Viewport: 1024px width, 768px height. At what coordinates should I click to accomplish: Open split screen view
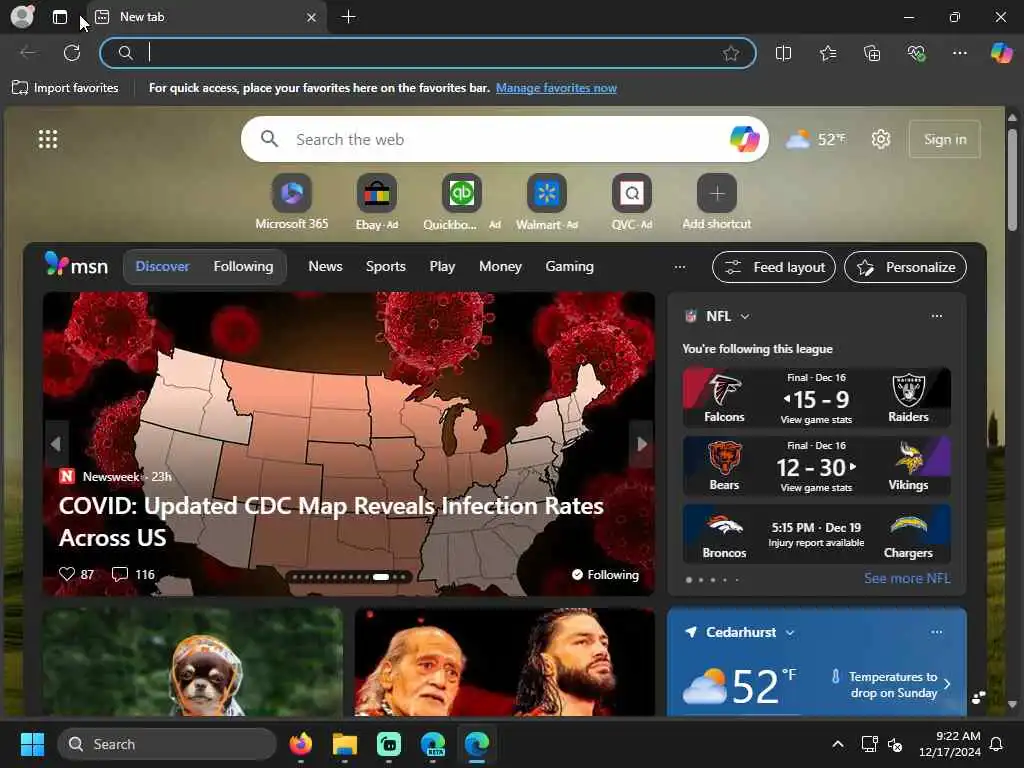[x=783, y=53]
